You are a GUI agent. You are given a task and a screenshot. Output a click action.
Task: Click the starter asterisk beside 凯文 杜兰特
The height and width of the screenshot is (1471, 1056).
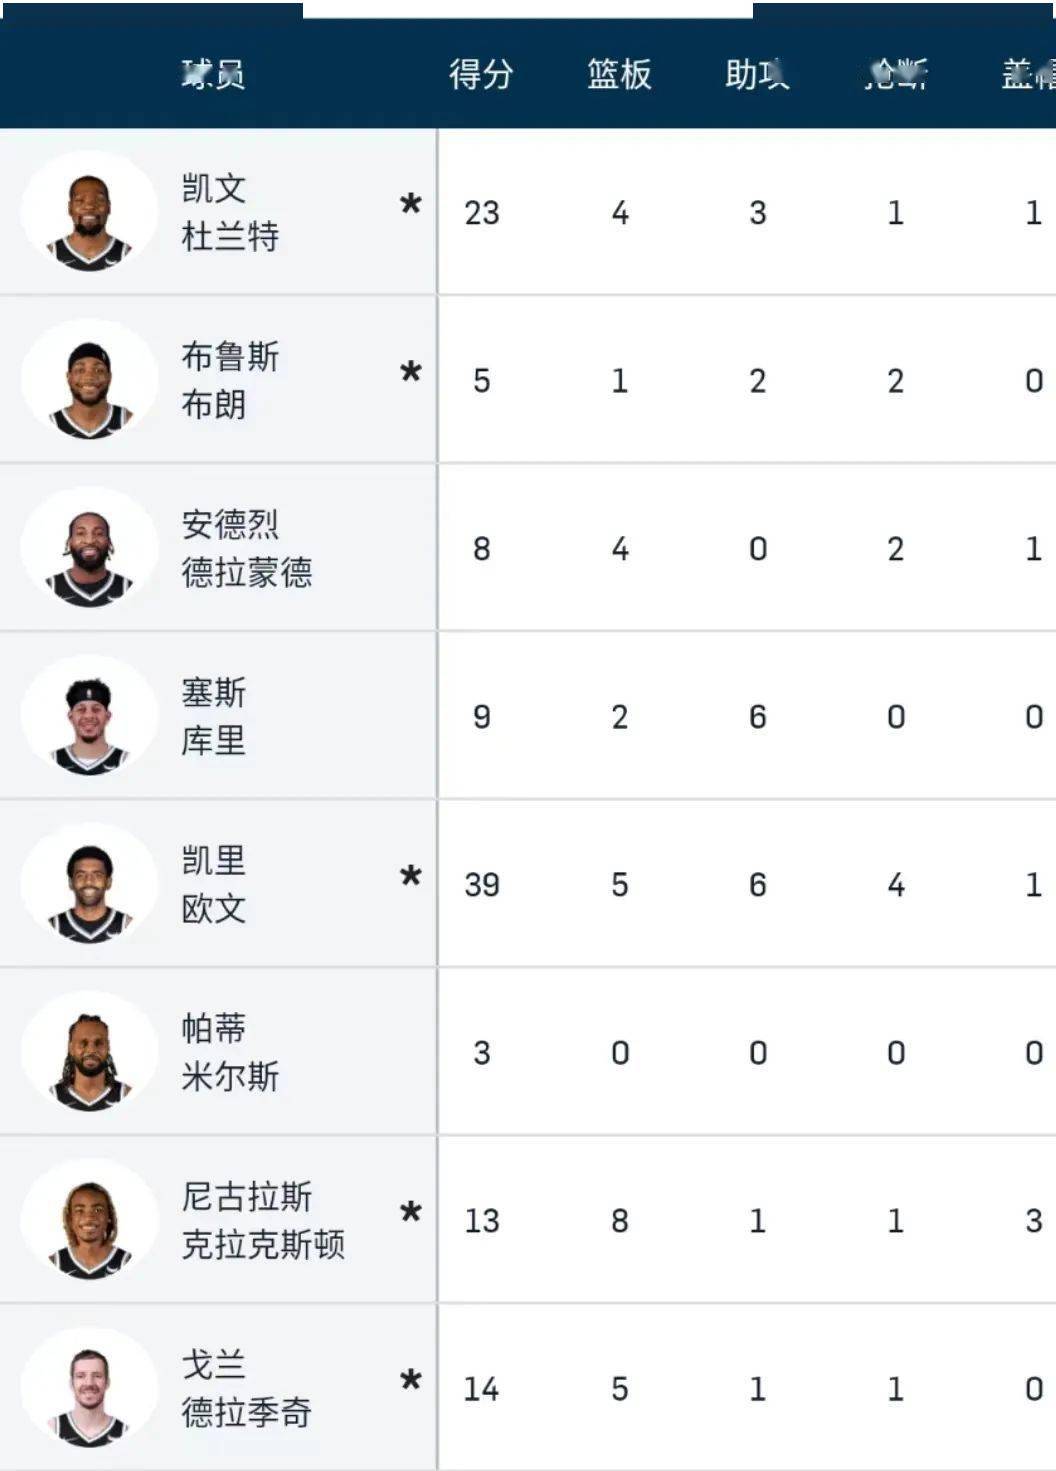coord(410,205)
